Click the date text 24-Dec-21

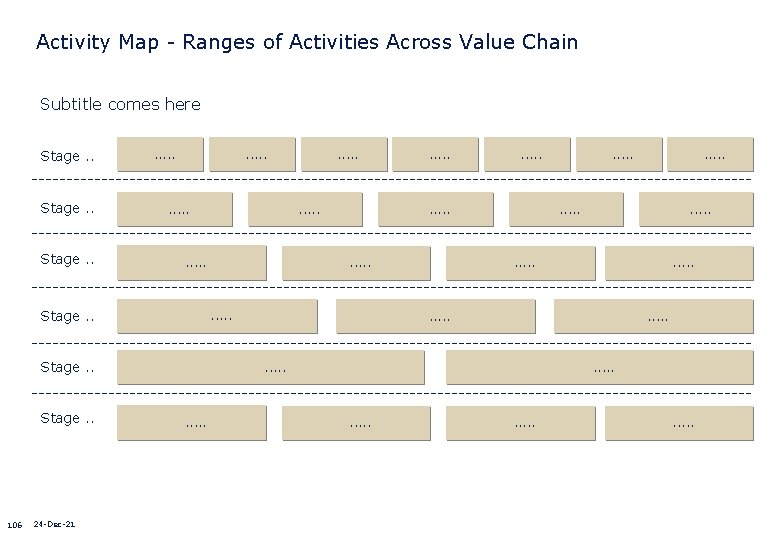(x=55, y=524)
